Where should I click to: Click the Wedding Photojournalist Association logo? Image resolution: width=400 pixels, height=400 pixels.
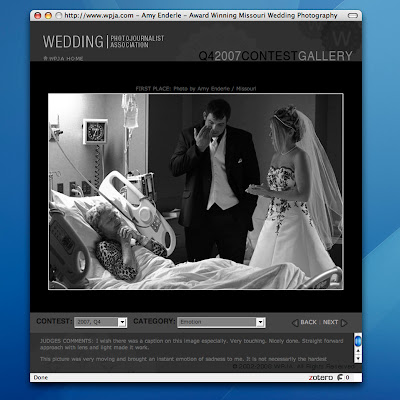103,42
